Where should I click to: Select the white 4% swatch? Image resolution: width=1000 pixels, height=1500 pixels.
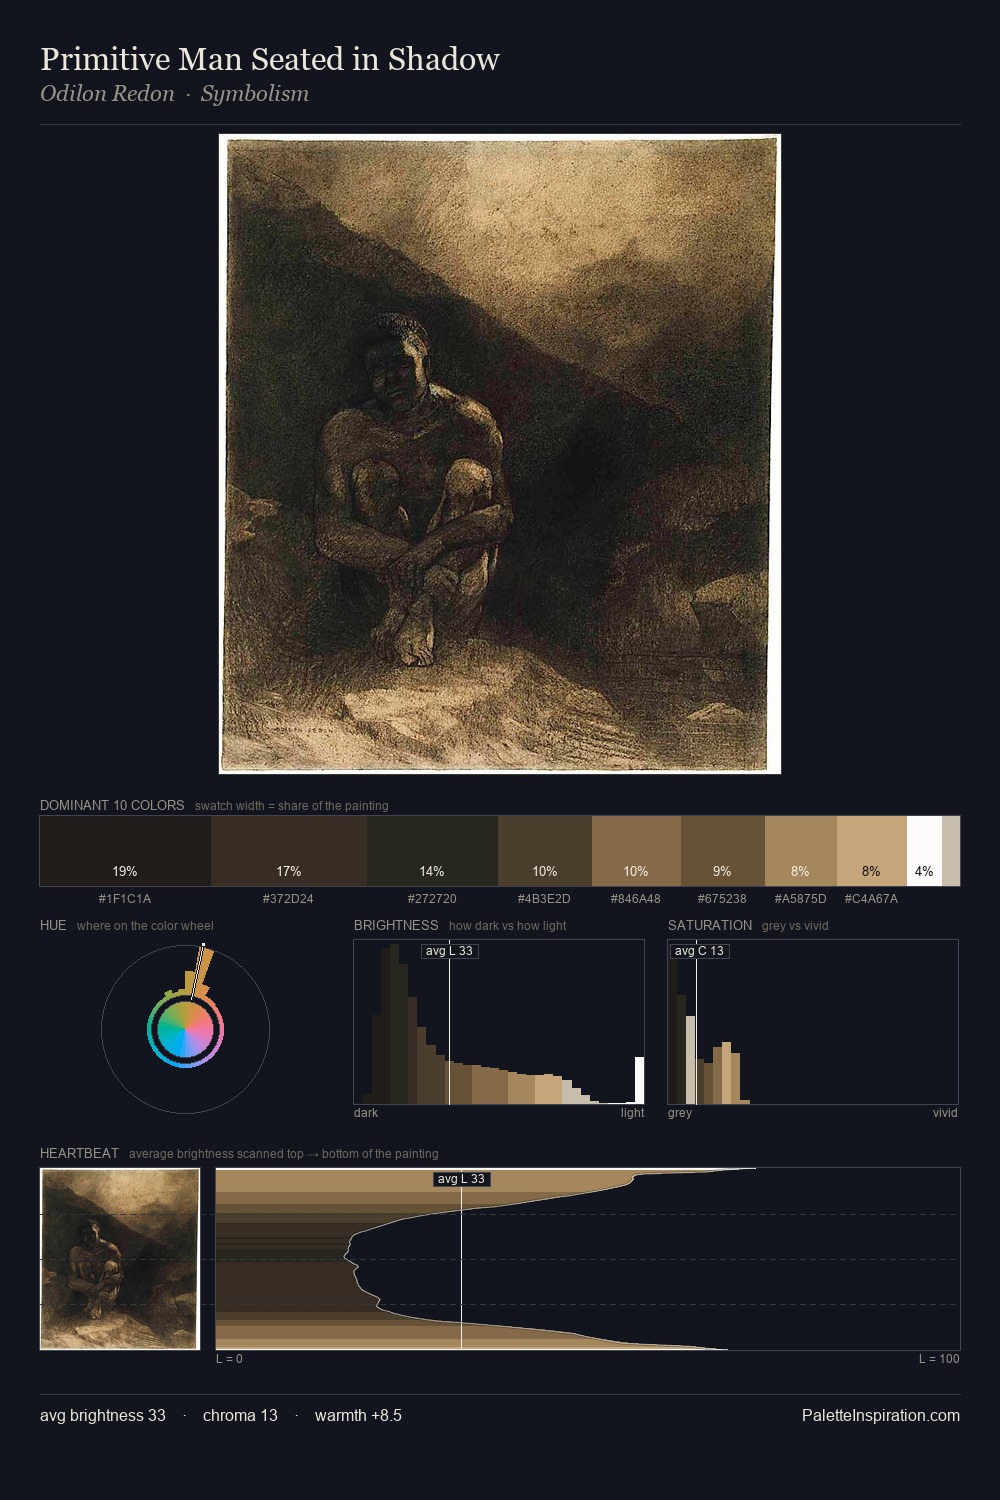(x=924, y=851)
